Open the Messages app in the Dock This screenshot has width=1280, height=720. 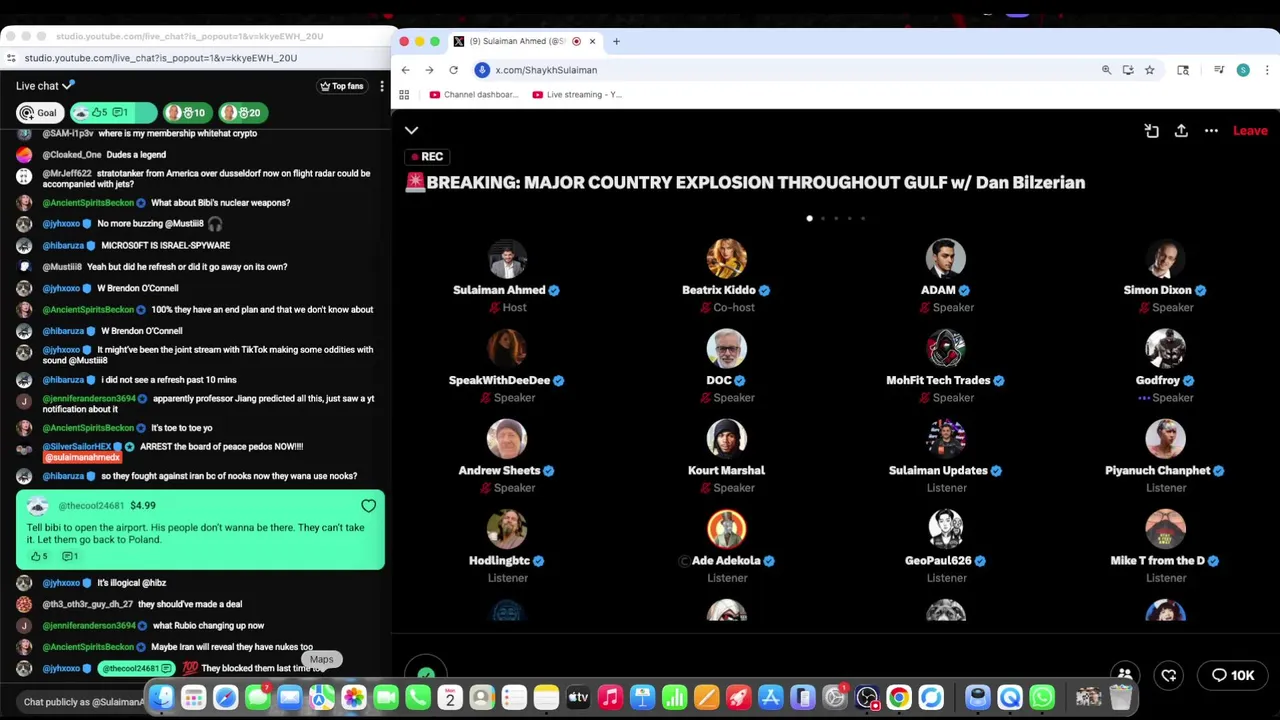[258, 697]
